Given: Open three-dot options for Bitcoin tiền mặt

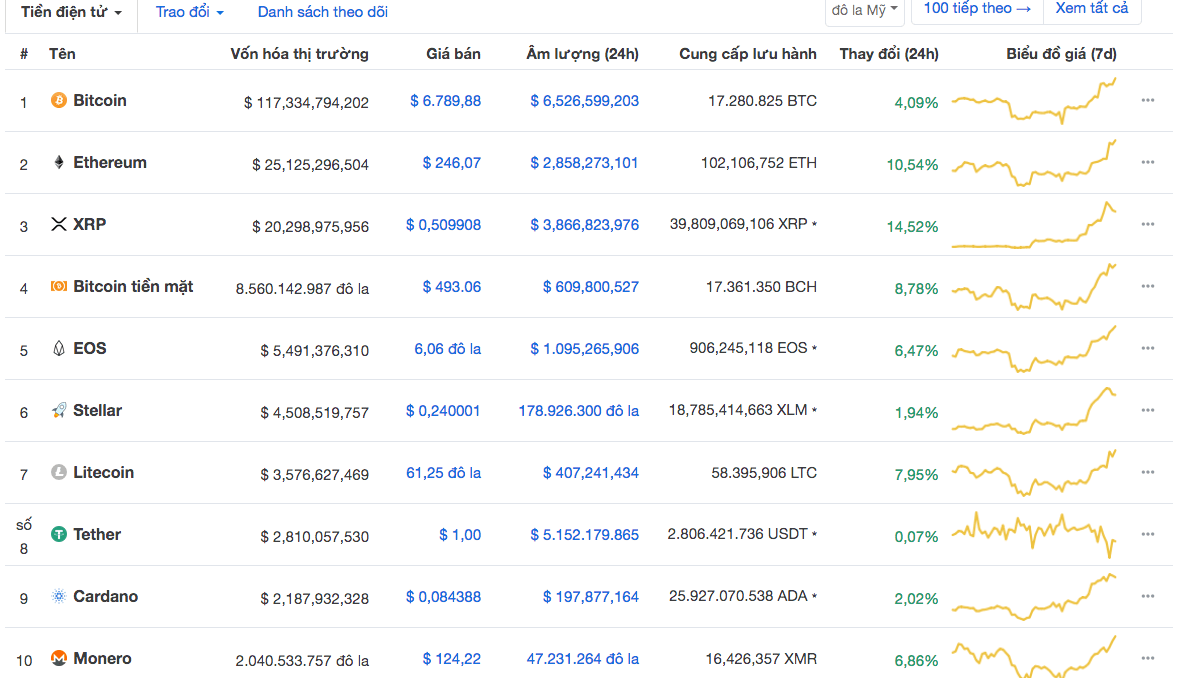Looking at the screenshot, I should pos(1147,286).
